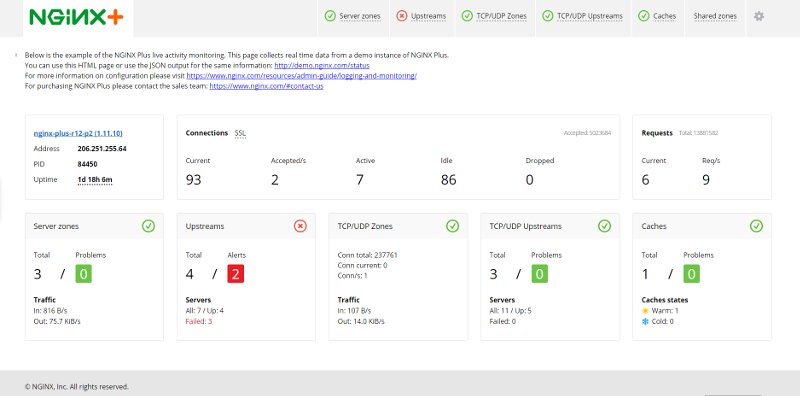Viewport: 800px width, 396px height.
Task: Click check icon in TCP/UDP Zones tab
Action: pyautogui.click(x=467, y=16)
